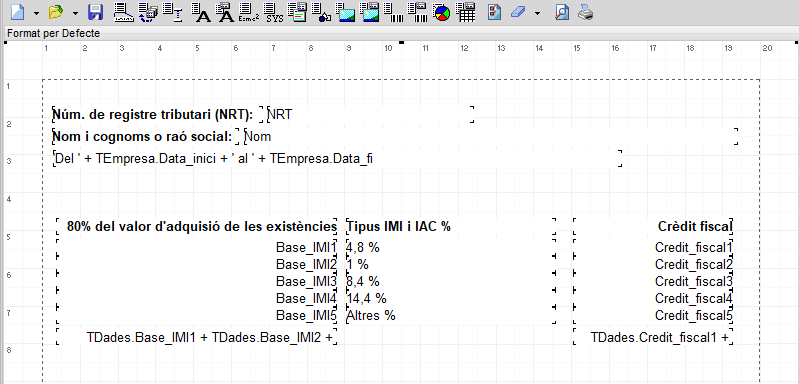Select the Base_IMI5 field
Viewport: 799px width, 384px height.
[x=197, y=315]
